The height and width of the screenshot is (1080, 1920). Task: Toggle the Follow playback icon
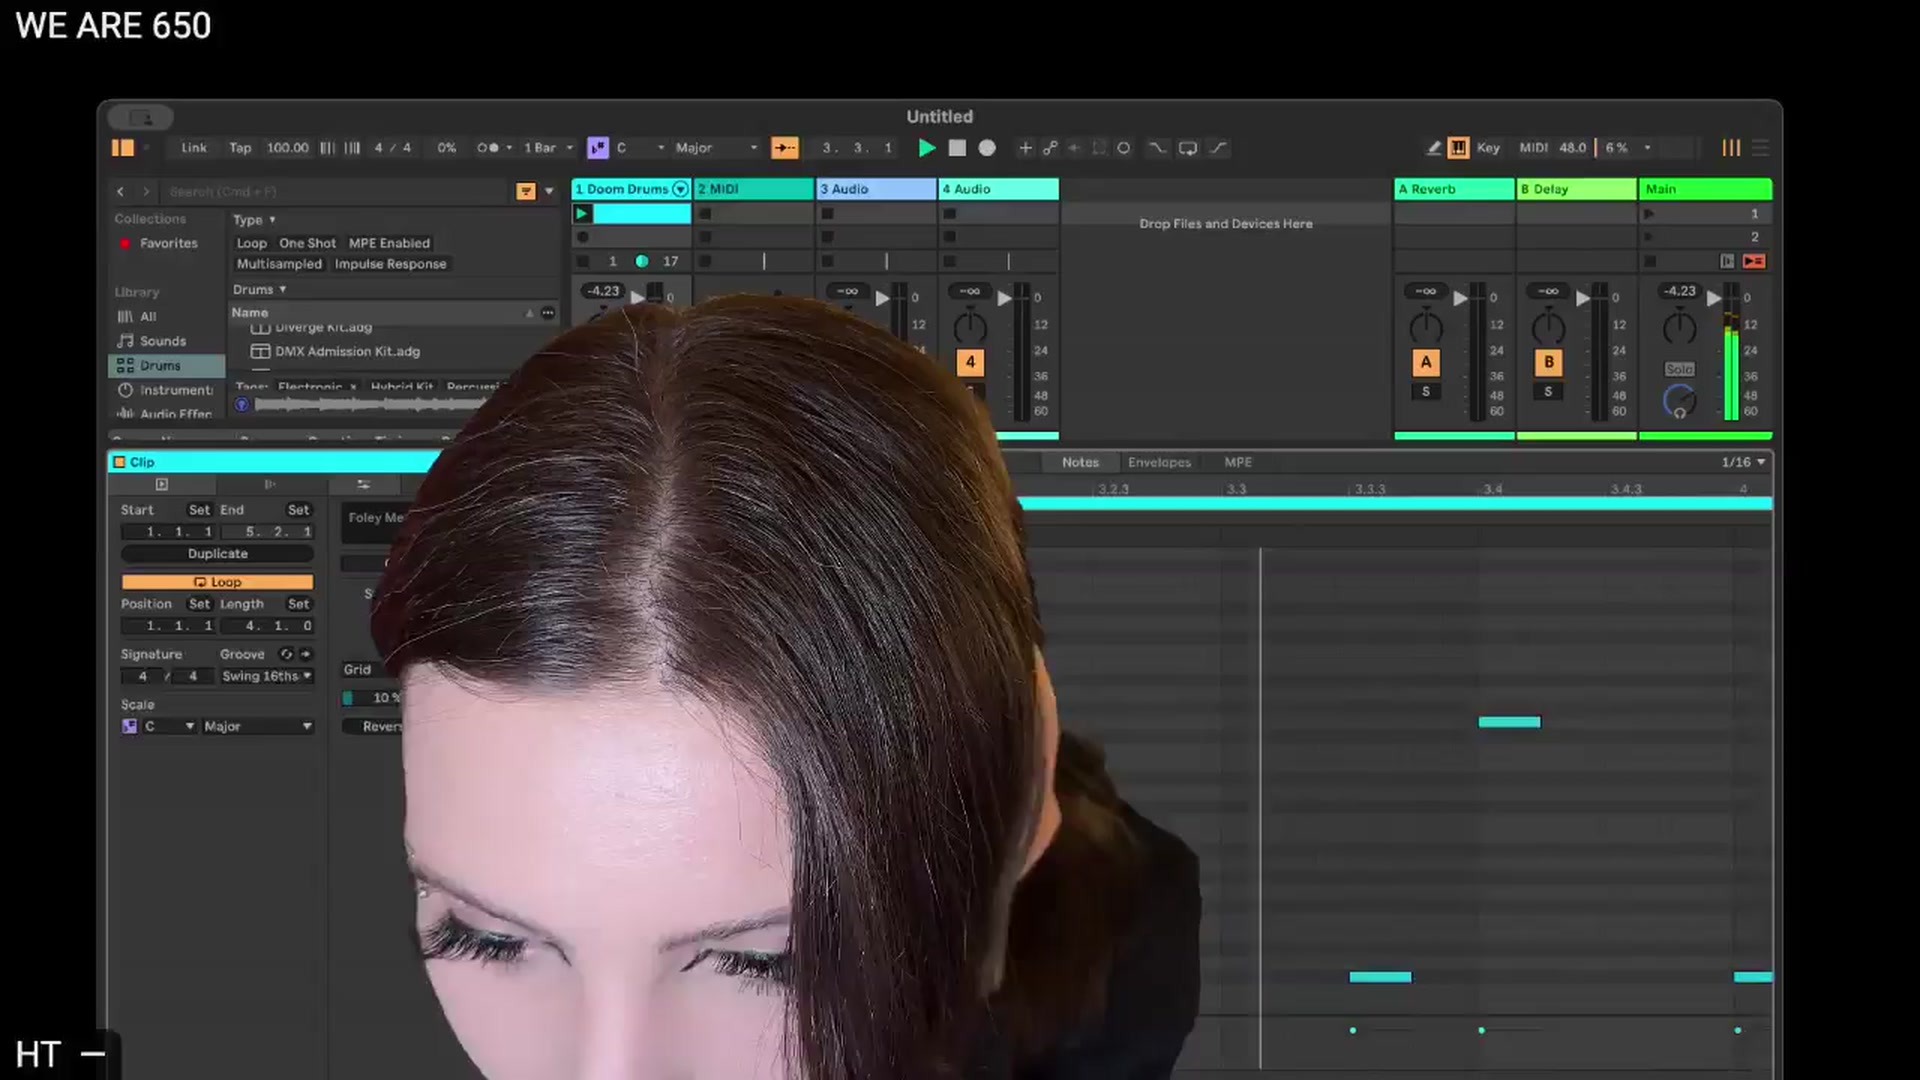tap(785, 148)
